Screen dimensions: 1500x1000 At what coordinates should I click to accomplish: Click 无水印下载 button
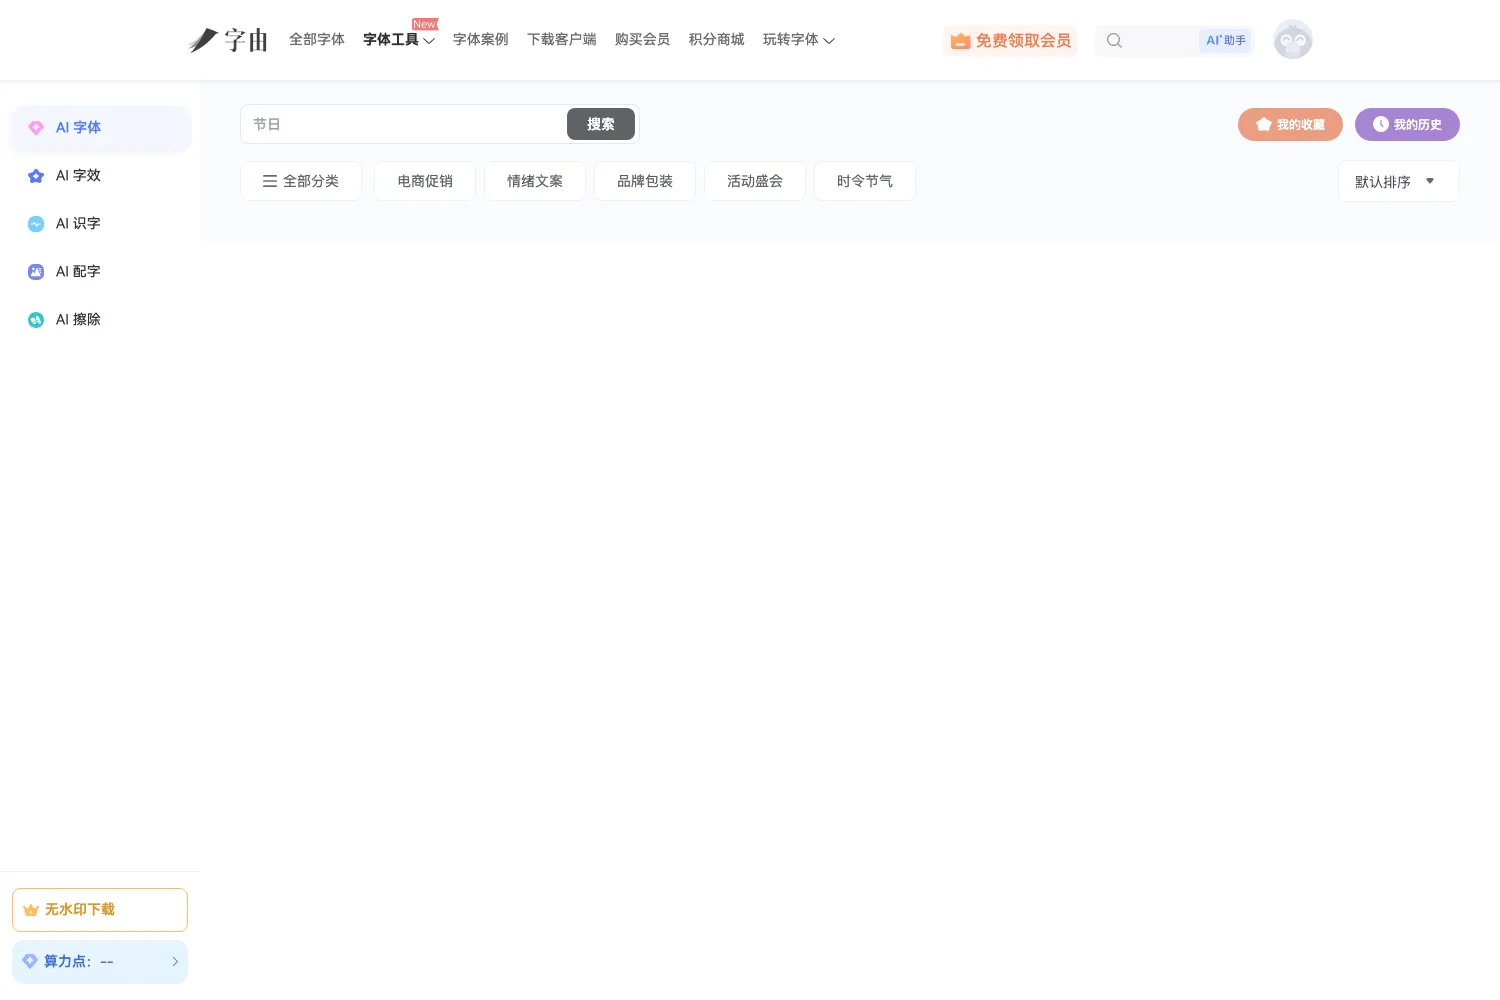(x=100, y=910)
